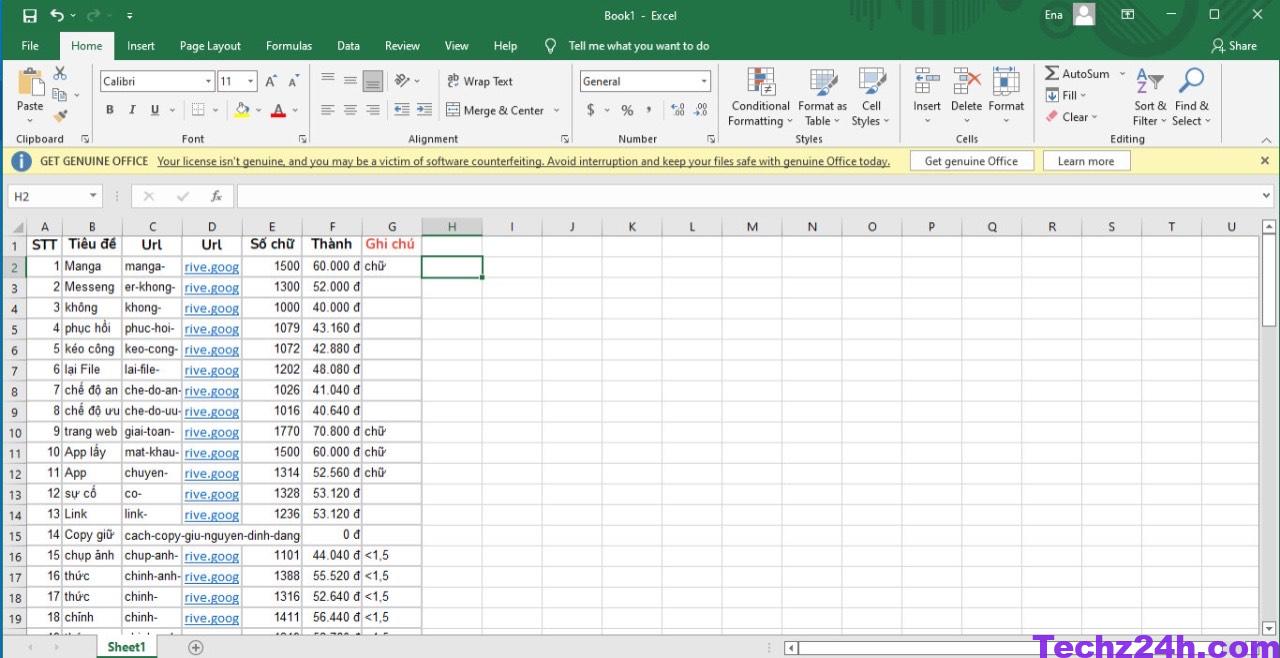Viewport: 1280px width, 658px height.
Task: Click the Get genuine Office button
Action: [x=971, y=161]
